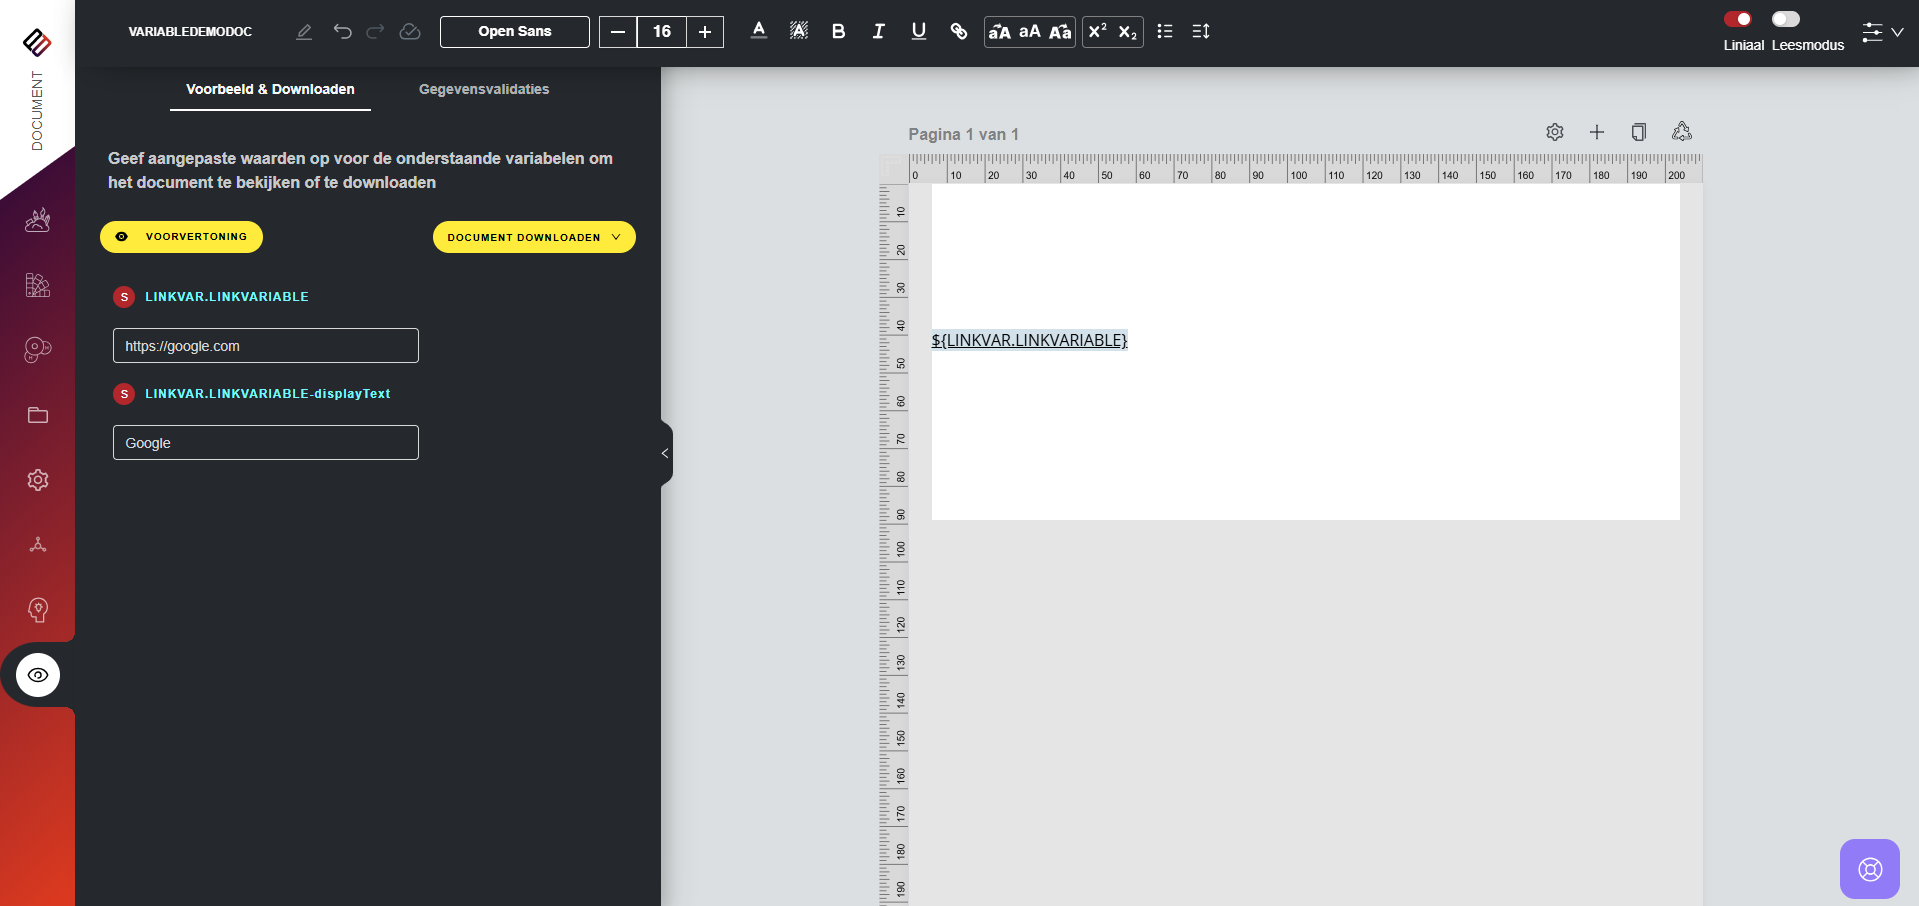Select the Voorbeeld & Downloaden tab
Screen dimensions: 1919x906
pyautogui.click(x=270, y=89)
